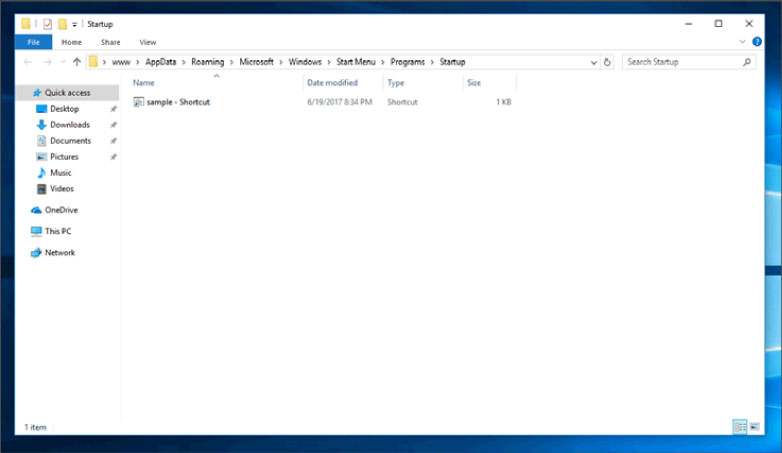This screenshot has height=453, width=782.
Task: Open address bar history dropdown
Action: pos(592,62)
